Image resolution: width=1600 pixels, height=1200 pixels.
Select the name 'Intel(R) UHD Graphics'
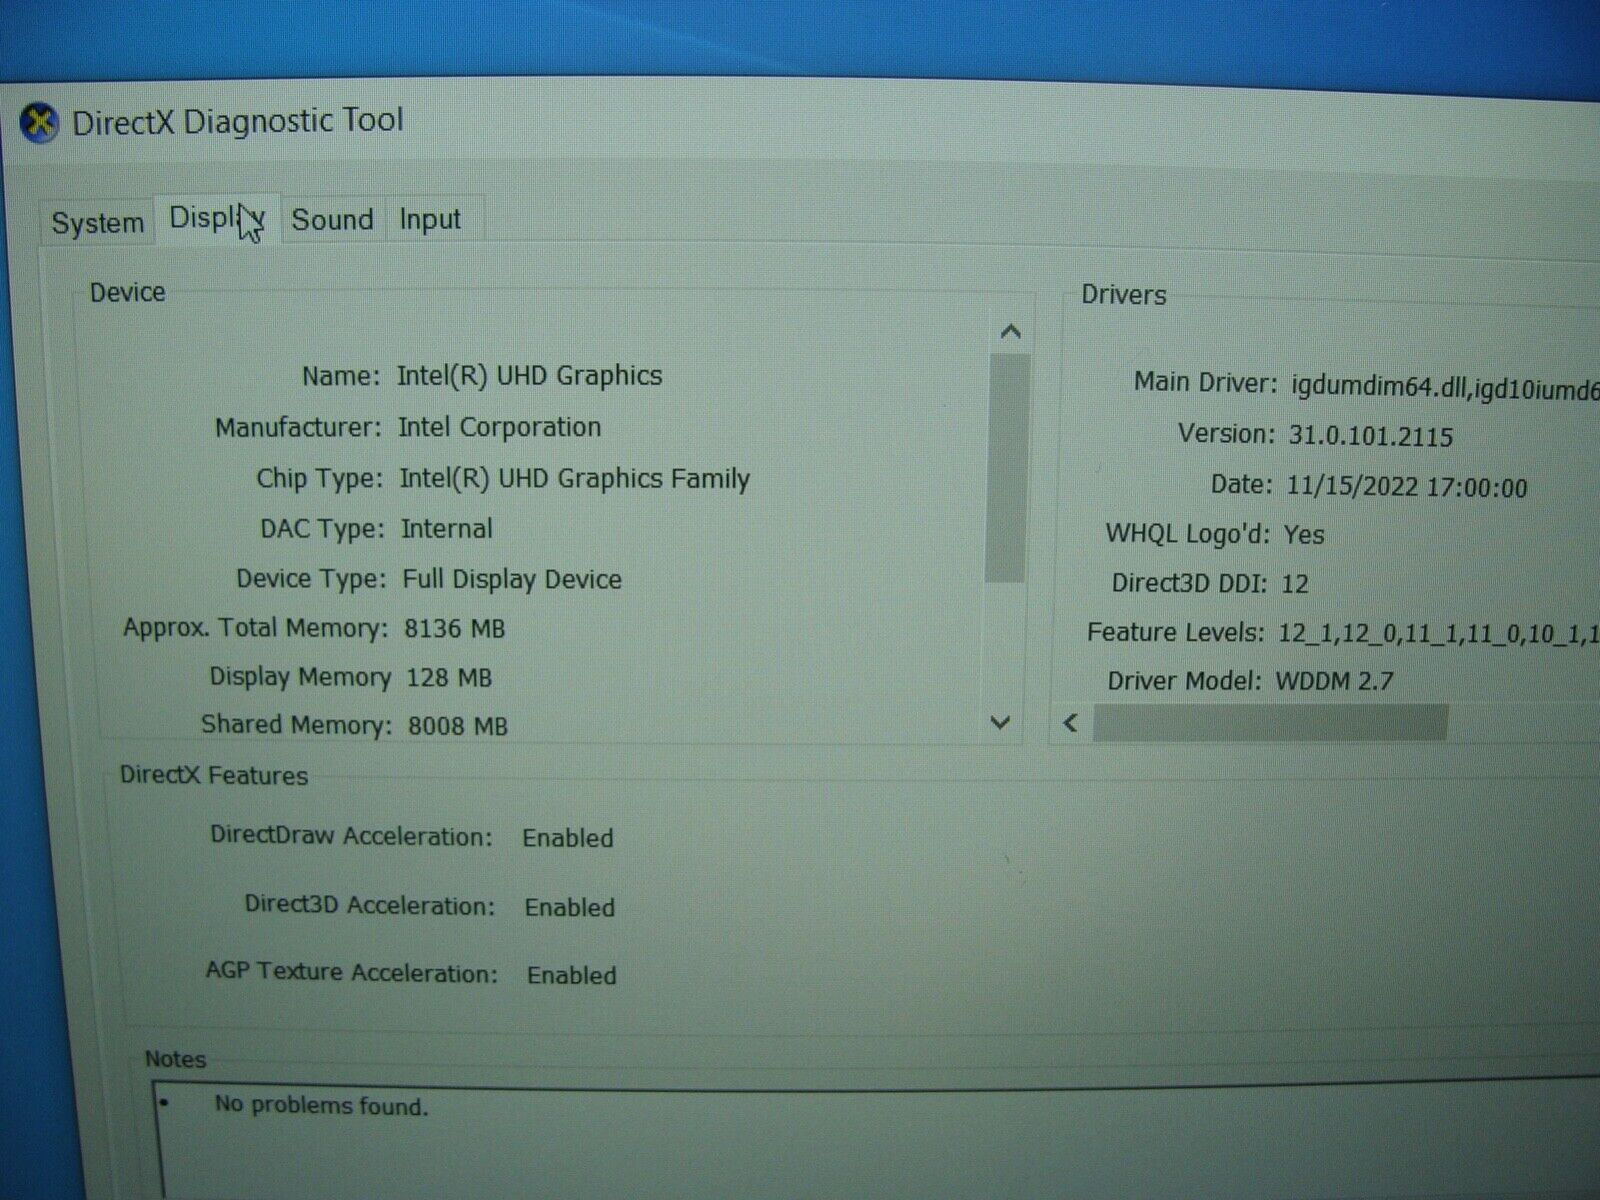tap(529, 375)
